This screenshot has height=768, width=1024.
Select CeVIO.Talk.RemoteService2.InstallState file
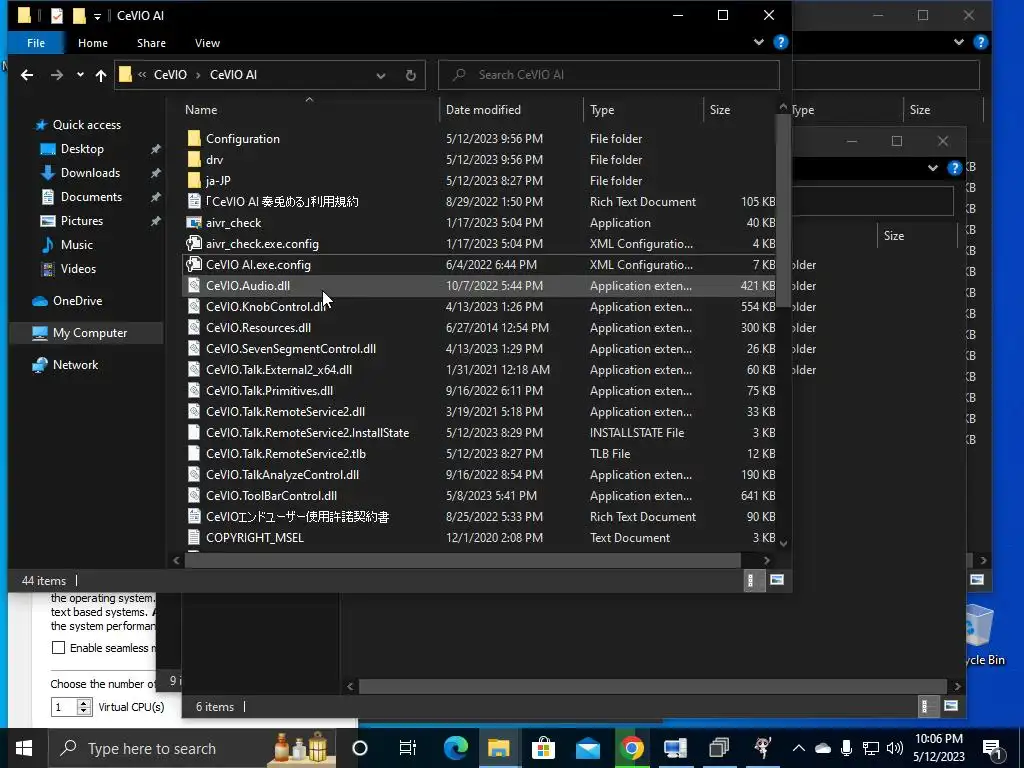click(x=307, y=432)
